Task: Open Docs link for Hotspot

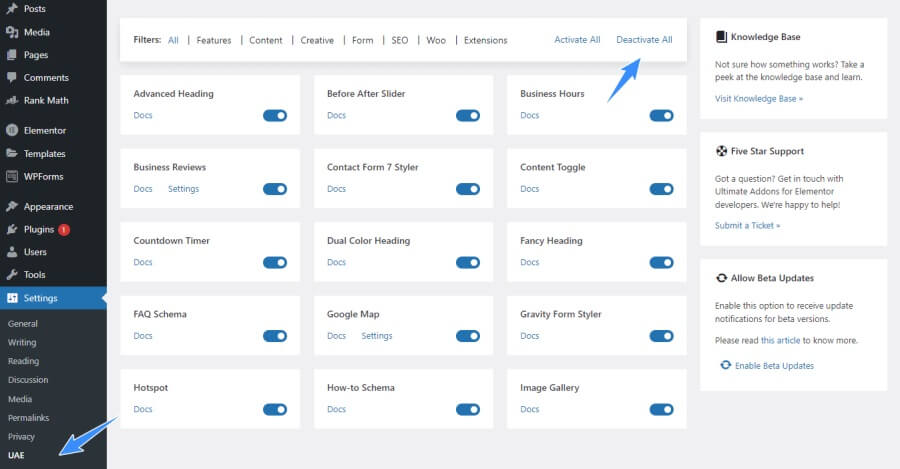Action: 143,409
